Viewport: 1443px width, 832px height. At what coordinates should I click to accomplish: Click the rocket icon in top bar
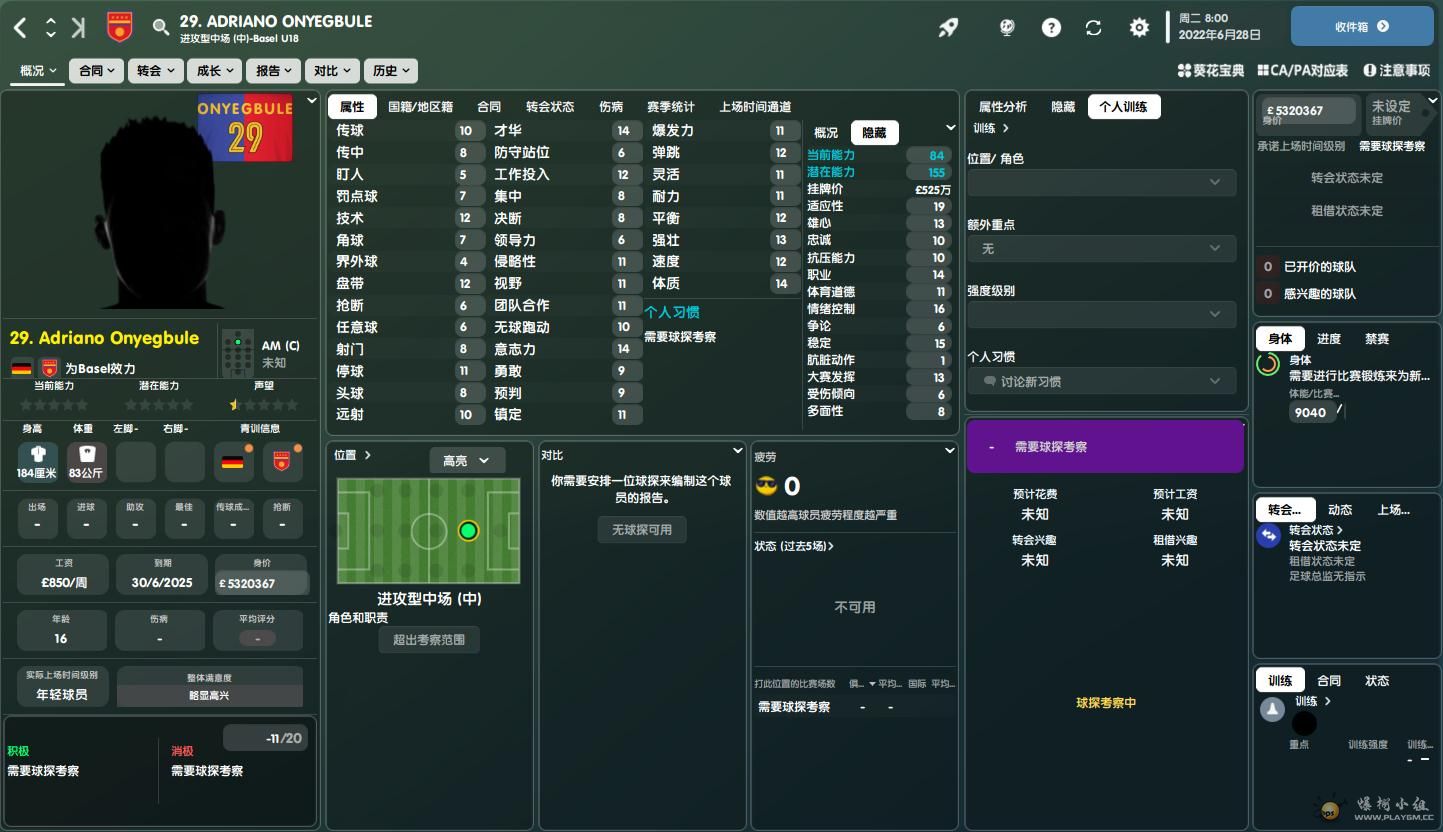pyautogui.click(x=947, y=28)
